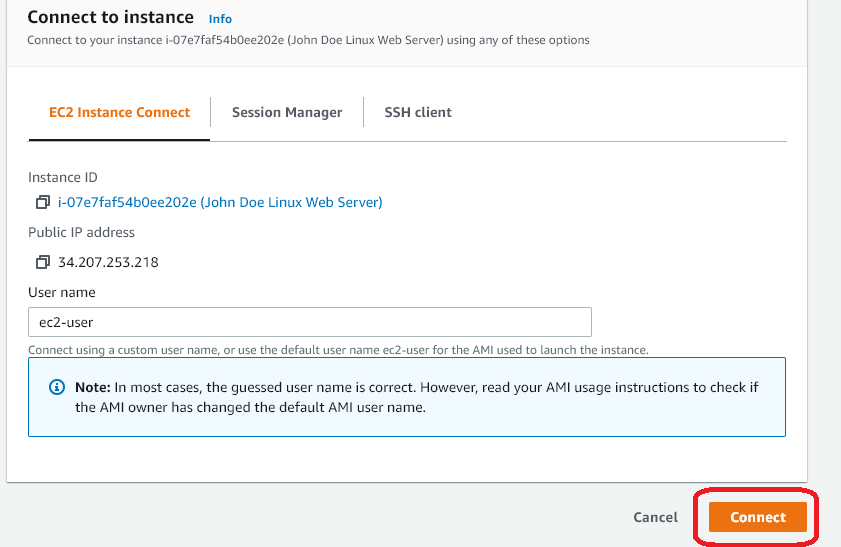Image resolution: width=841 pixels, height=547 pixels.
Task: Select the EC2 Instance Connect tab
Action: click(x=119, y=112)
